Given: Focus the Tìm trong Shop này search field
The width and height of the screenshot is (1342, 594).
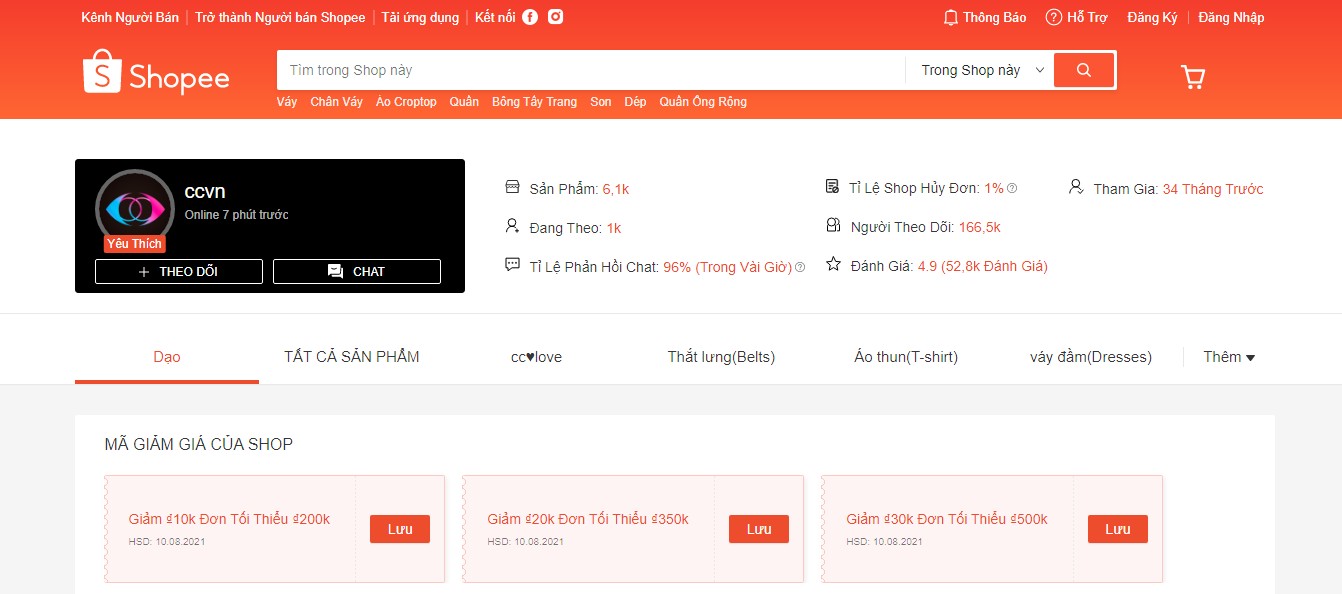Looking at the screenshot, I should coord(591,70).
